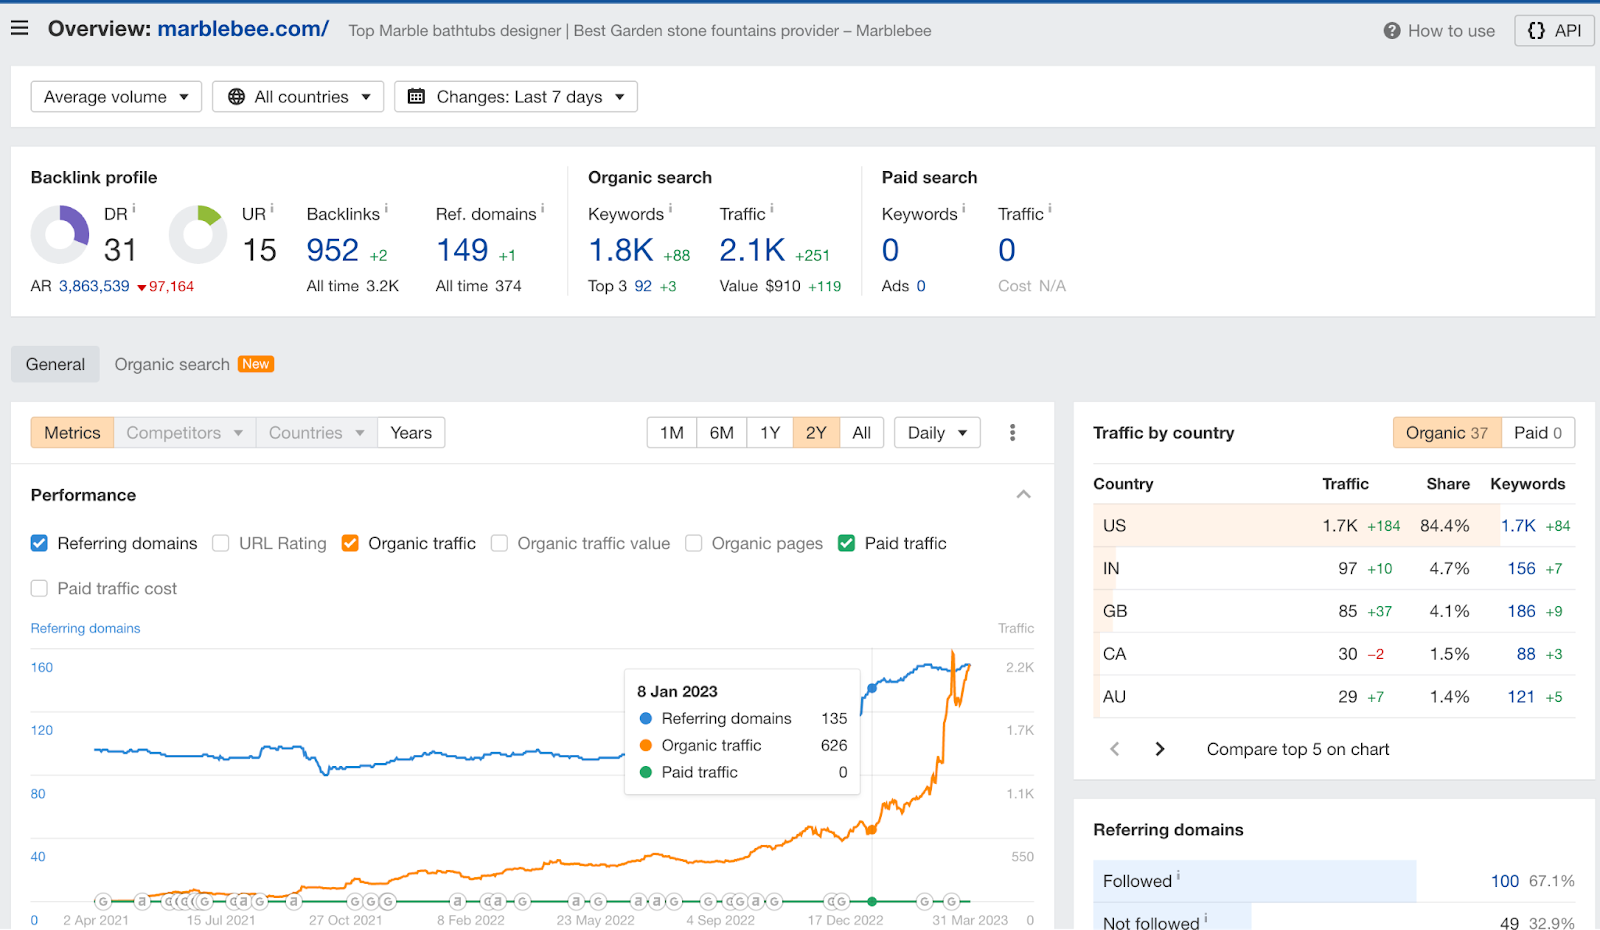Click the info icon next to UR
The height and width of the screenshot is (930, 1600).
coord(272,209)
